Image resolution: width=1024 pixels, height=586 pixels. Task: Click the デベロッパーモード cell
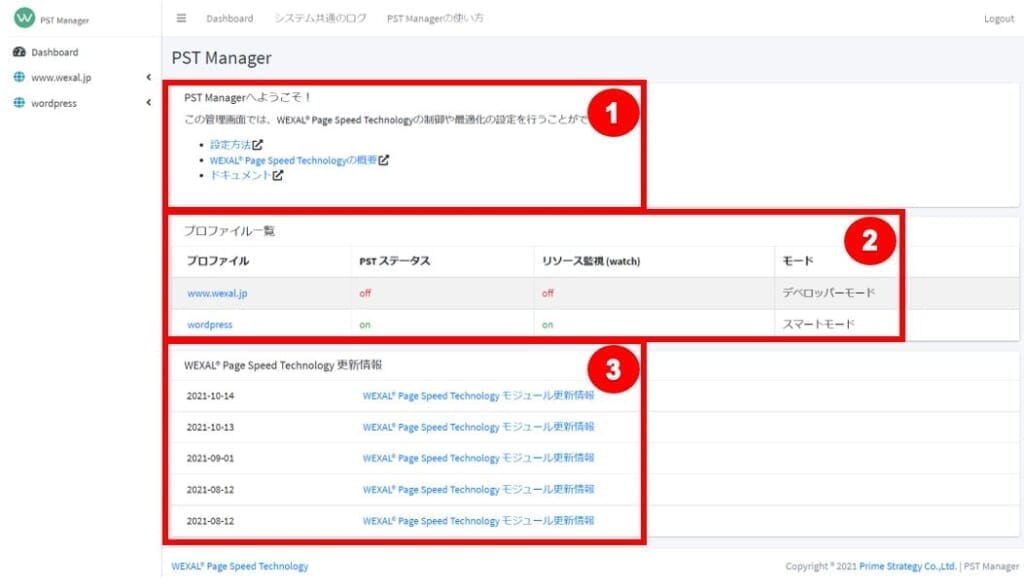(x=829, y=293)
